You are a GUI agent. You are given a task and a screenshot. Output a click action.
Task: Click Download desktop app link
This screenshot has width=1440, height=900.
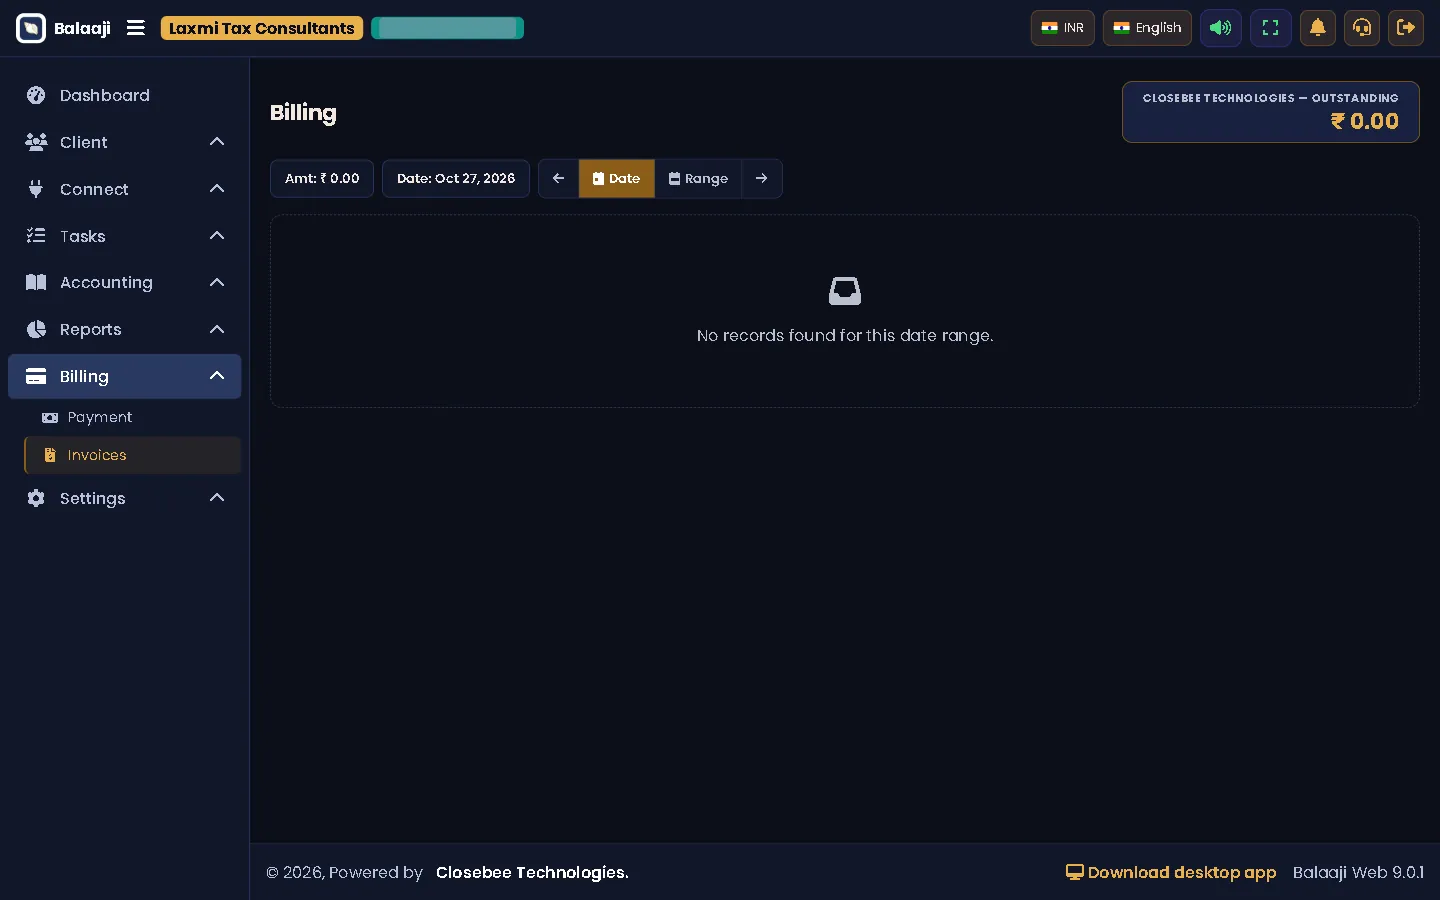(x=1171, y=873)
